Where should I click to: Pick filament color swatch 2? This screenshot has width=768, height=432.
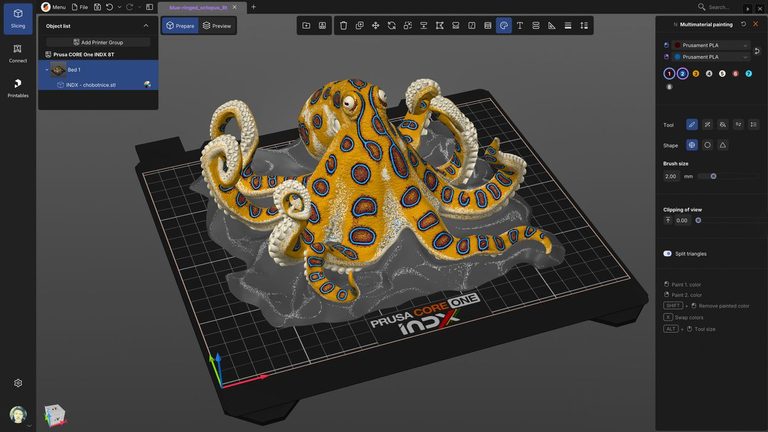682,73
